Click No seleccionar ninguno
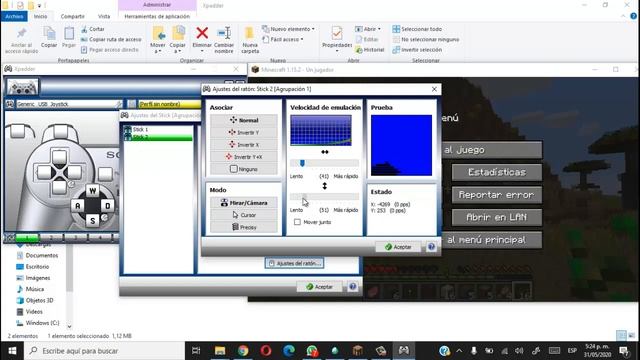The image size is (640, 360). 426,40
